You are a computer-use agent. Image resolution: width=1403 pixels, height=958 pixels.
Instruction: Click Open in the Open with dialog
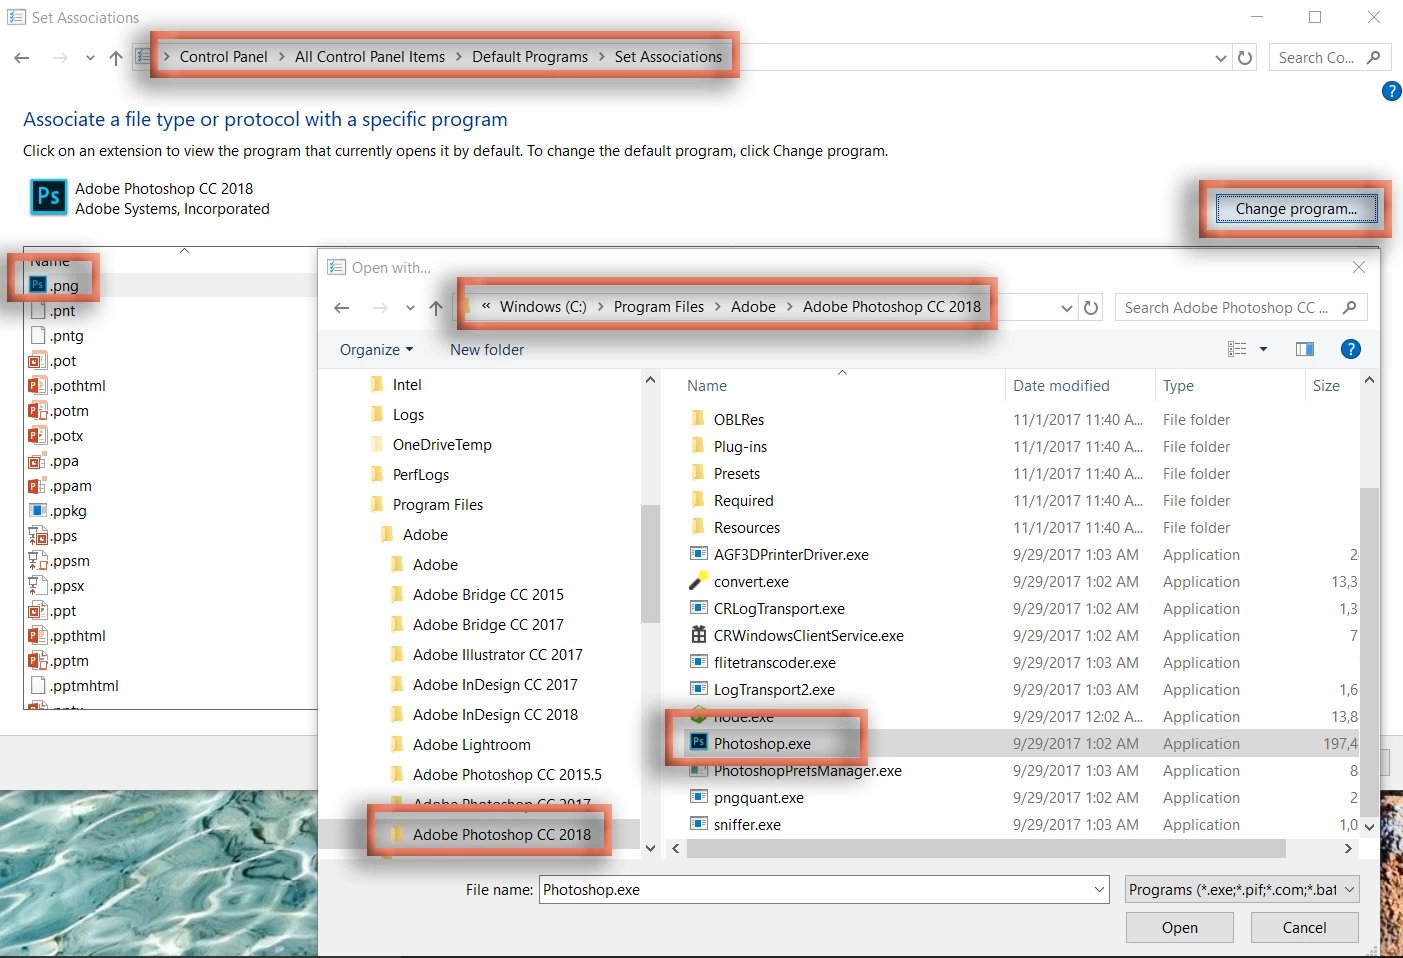tap(1179, 928)
